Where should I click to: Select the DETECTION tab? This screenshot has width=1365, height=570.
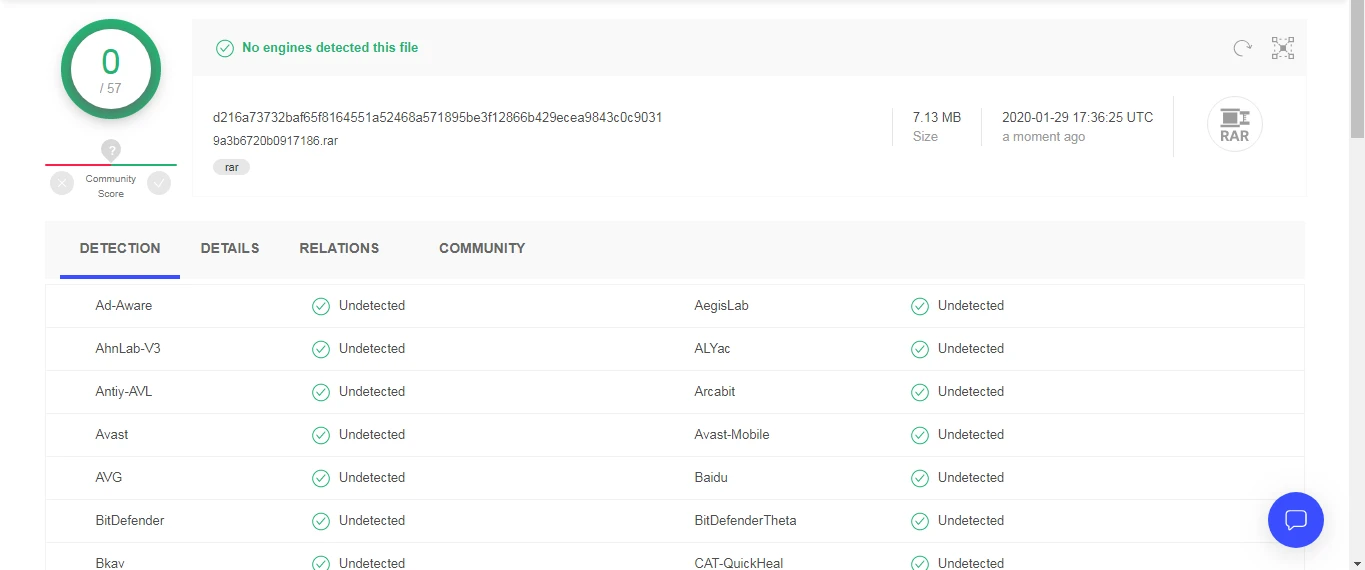point(120,248)
